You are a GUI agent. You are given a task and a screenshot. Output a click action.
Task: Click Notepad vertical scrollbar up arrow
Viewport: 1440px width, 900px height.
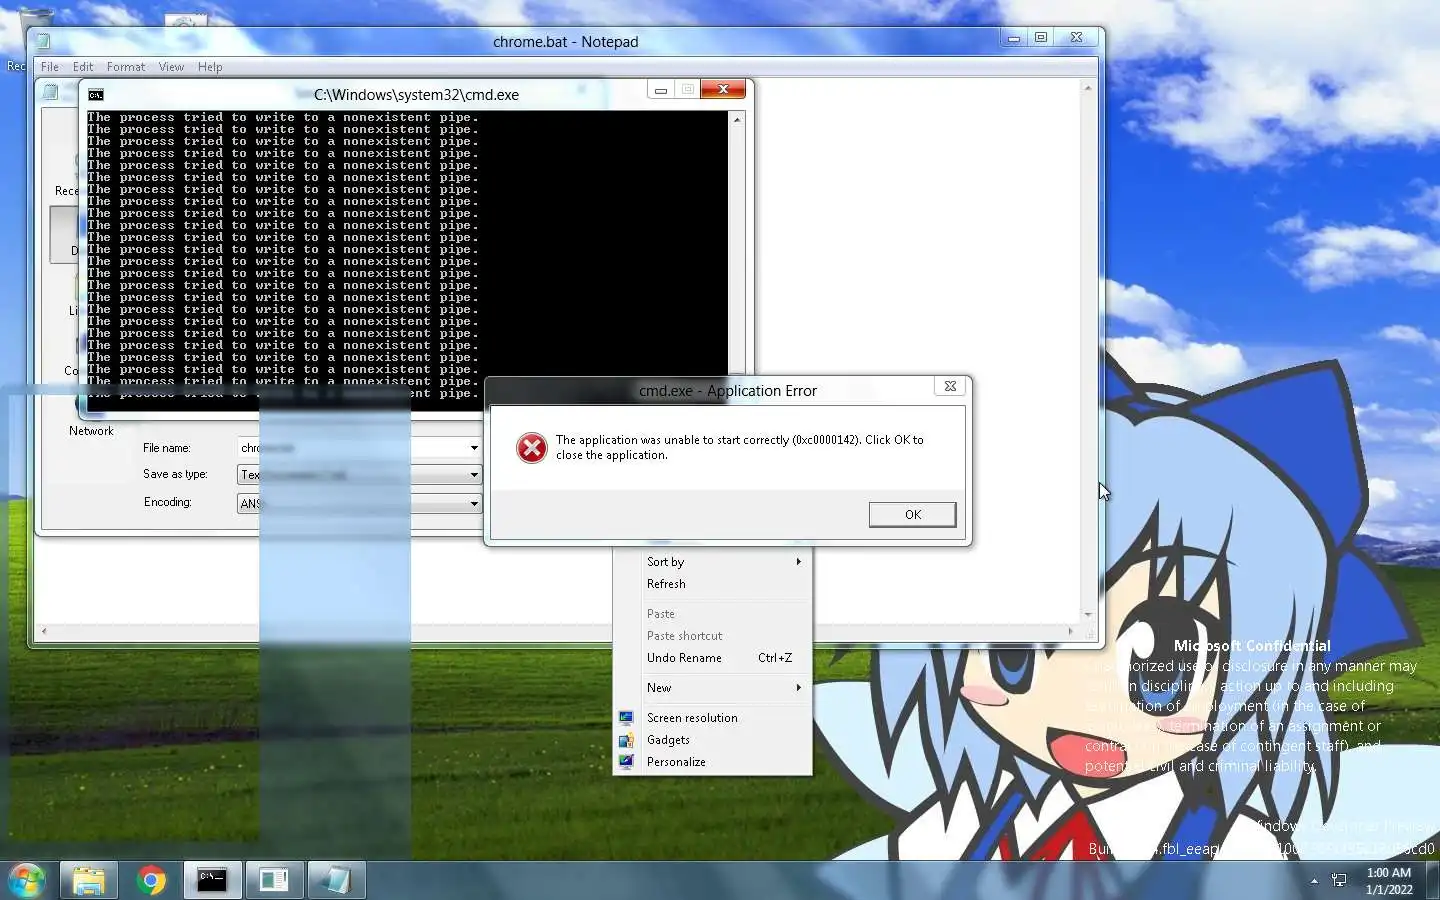pyautogui.click(x=1088, y=88)
